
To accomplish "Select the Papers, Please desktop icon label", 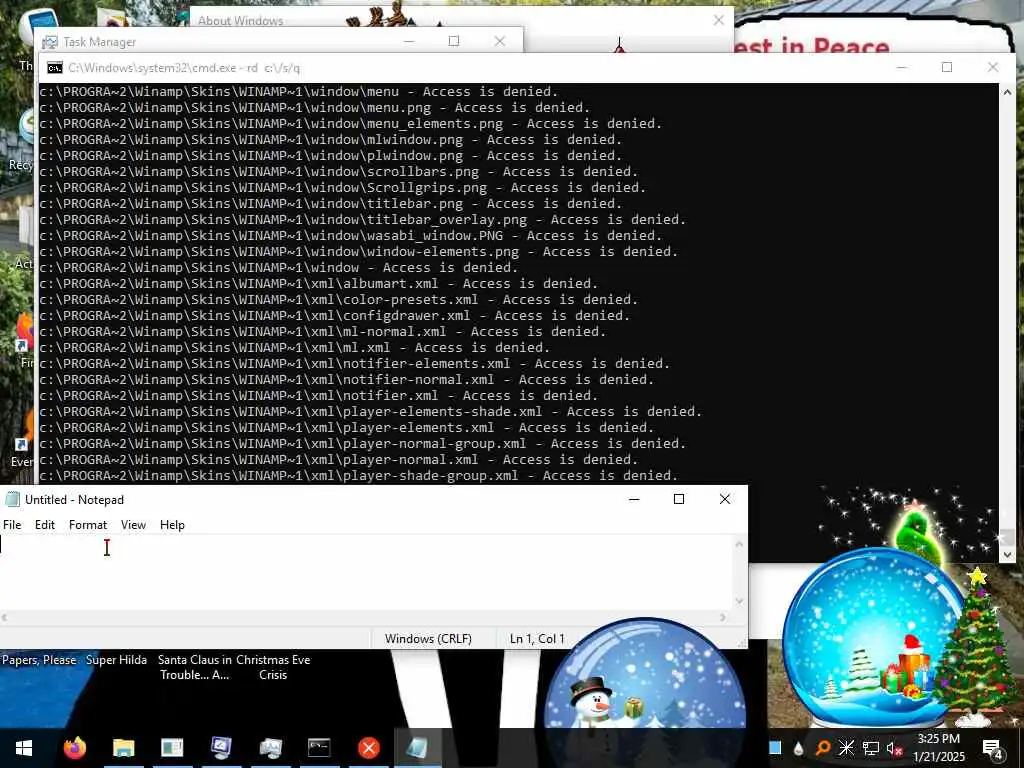I will click(x=39, y=660).
